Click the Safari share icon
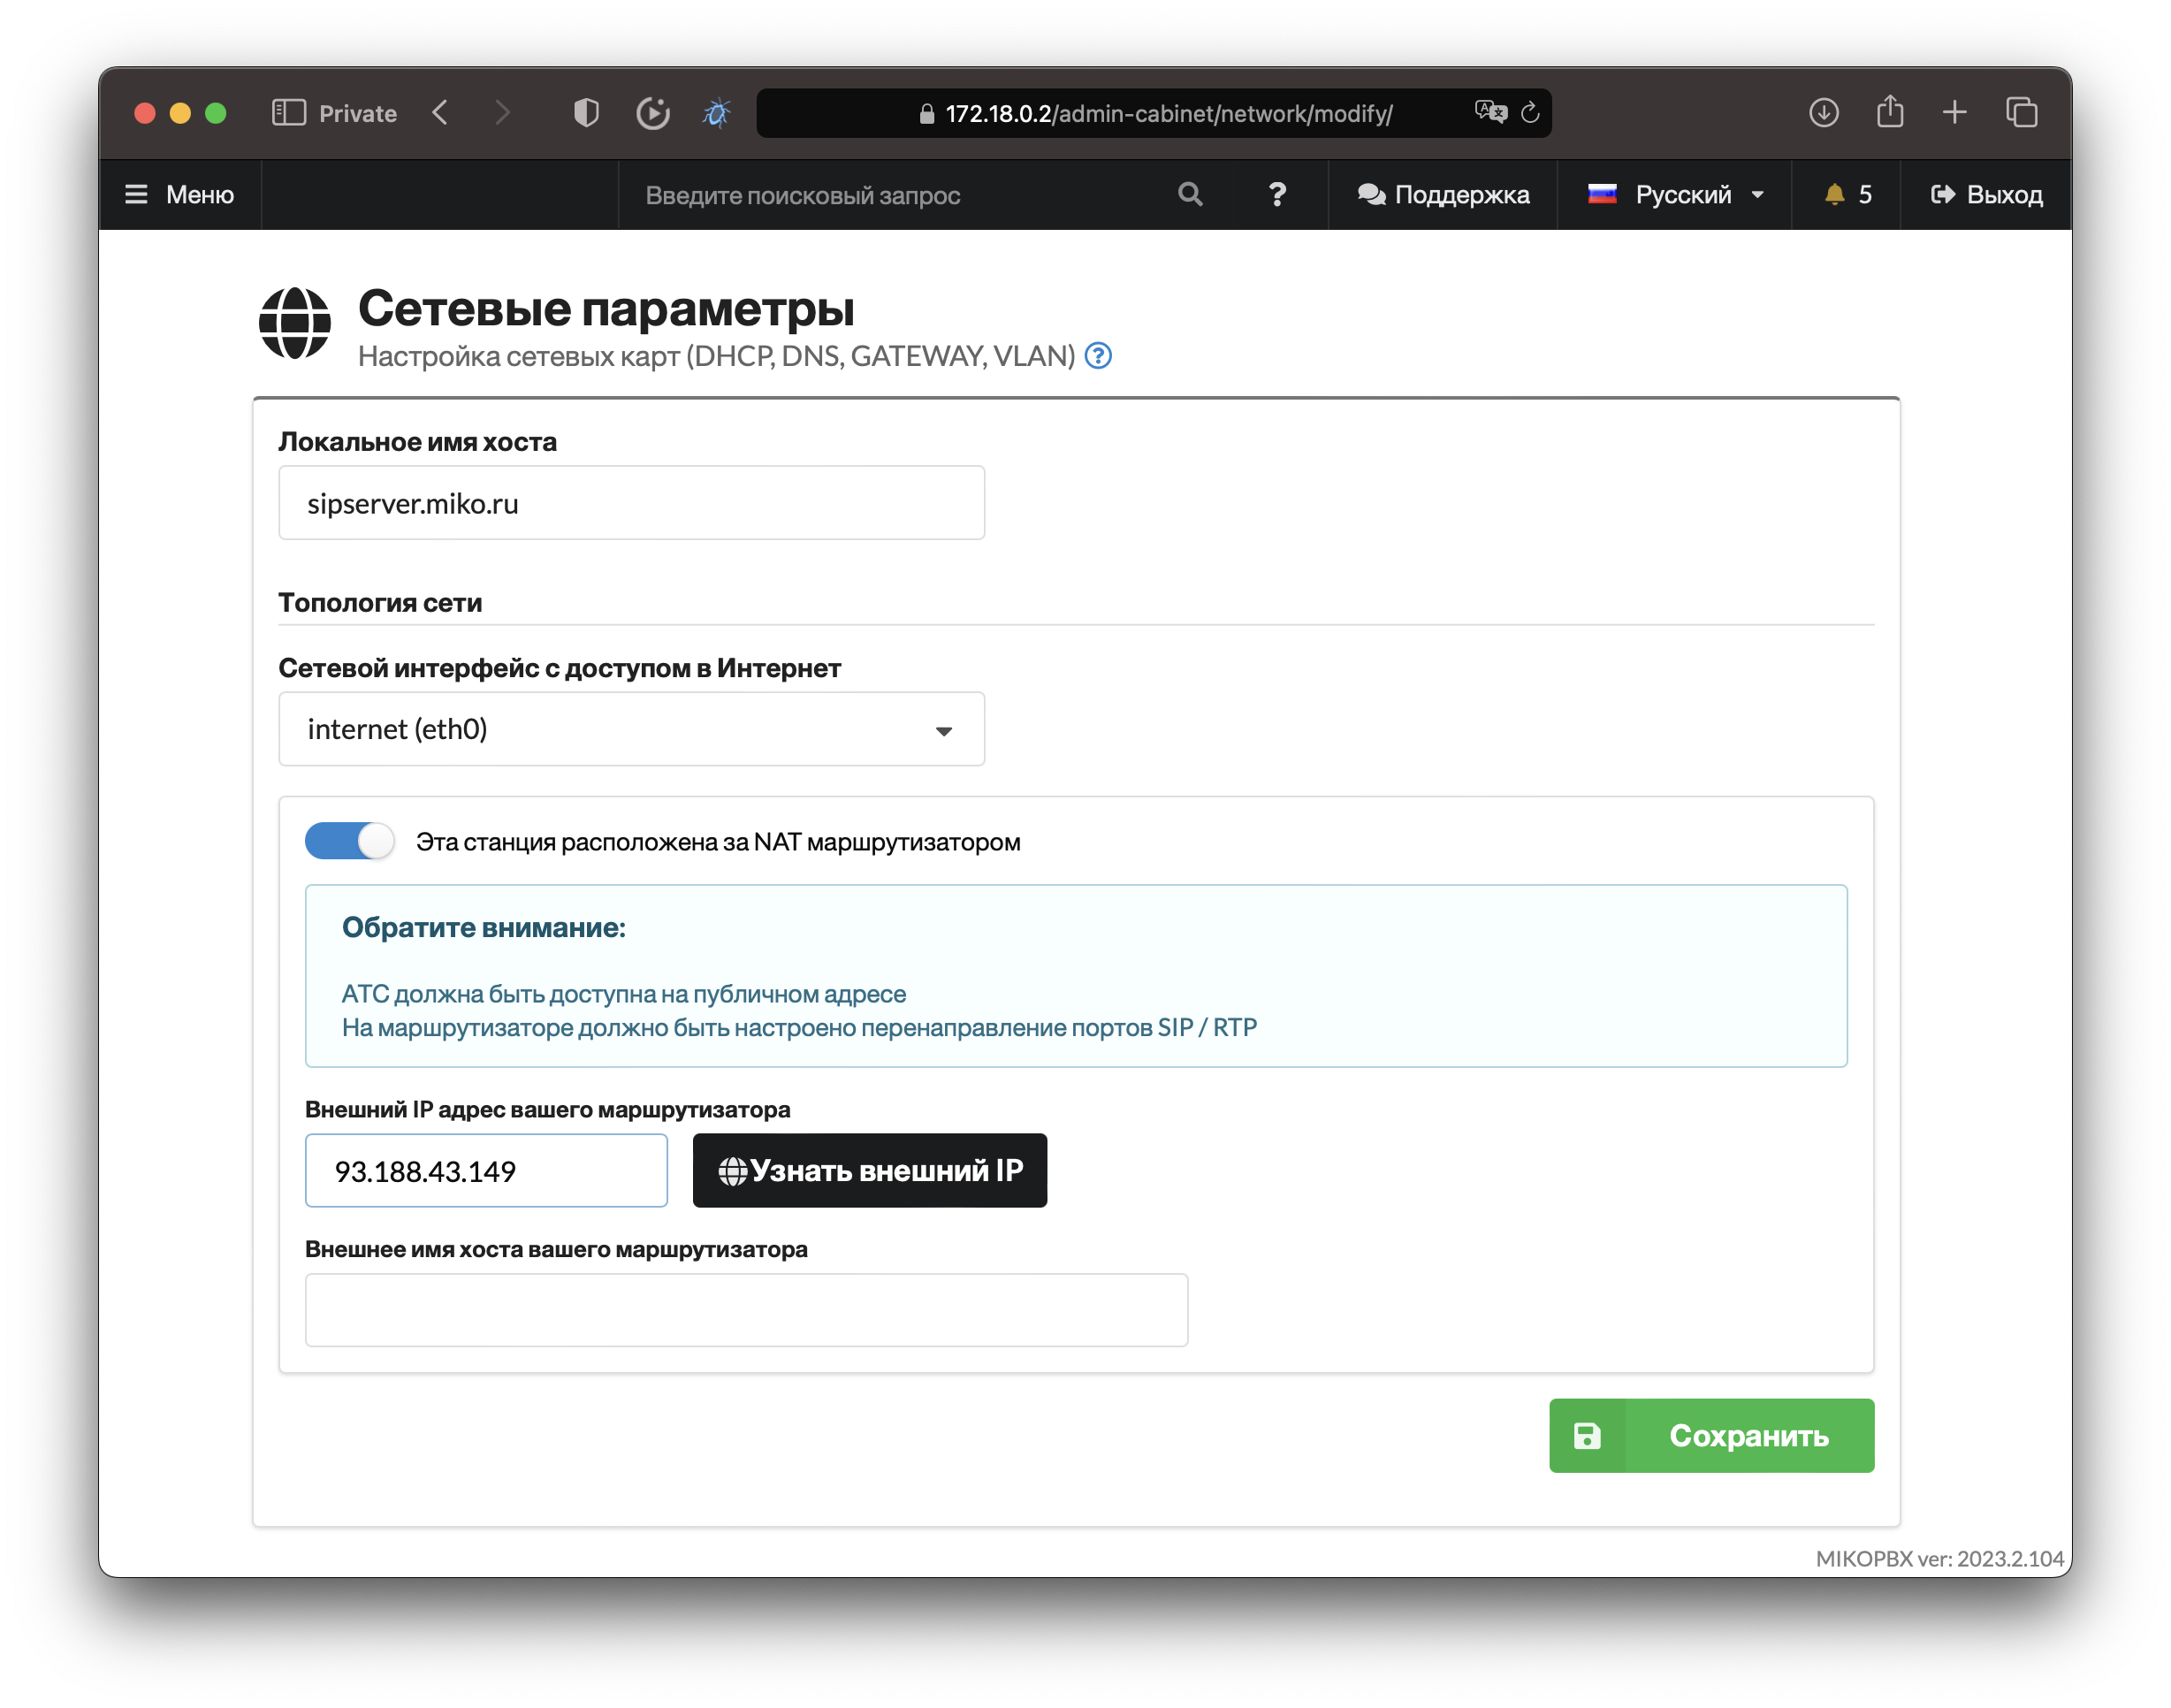 click(x=1889, y=112)
